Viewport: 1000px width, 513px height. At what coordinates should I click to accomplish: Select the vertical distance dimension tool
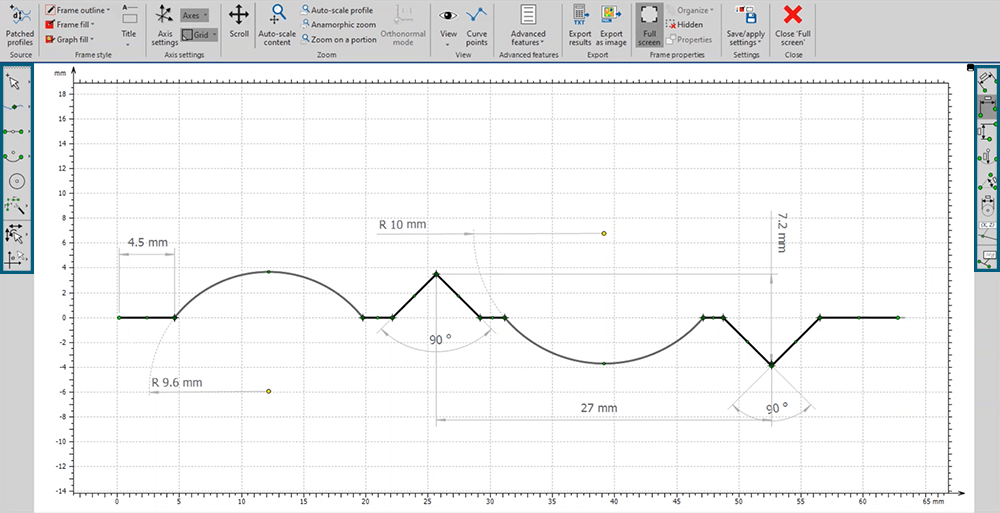(987, 131)
